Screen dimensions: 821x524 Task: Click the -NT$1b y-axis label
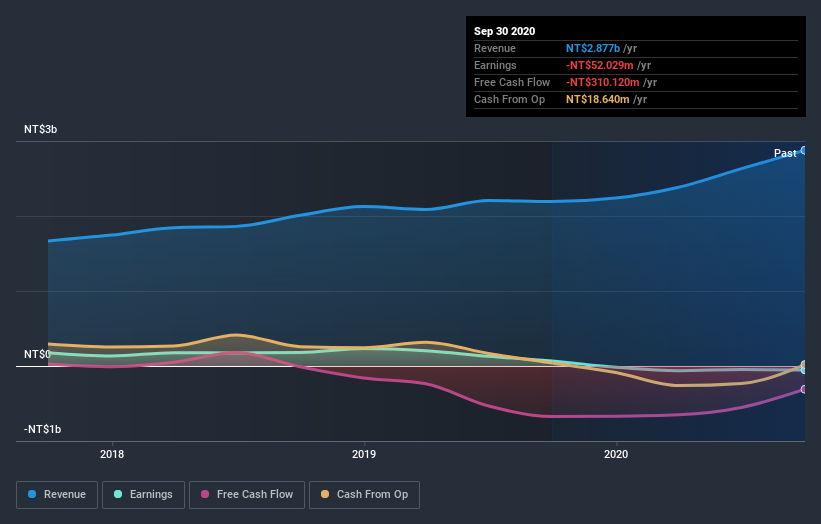tap(42, 429)
